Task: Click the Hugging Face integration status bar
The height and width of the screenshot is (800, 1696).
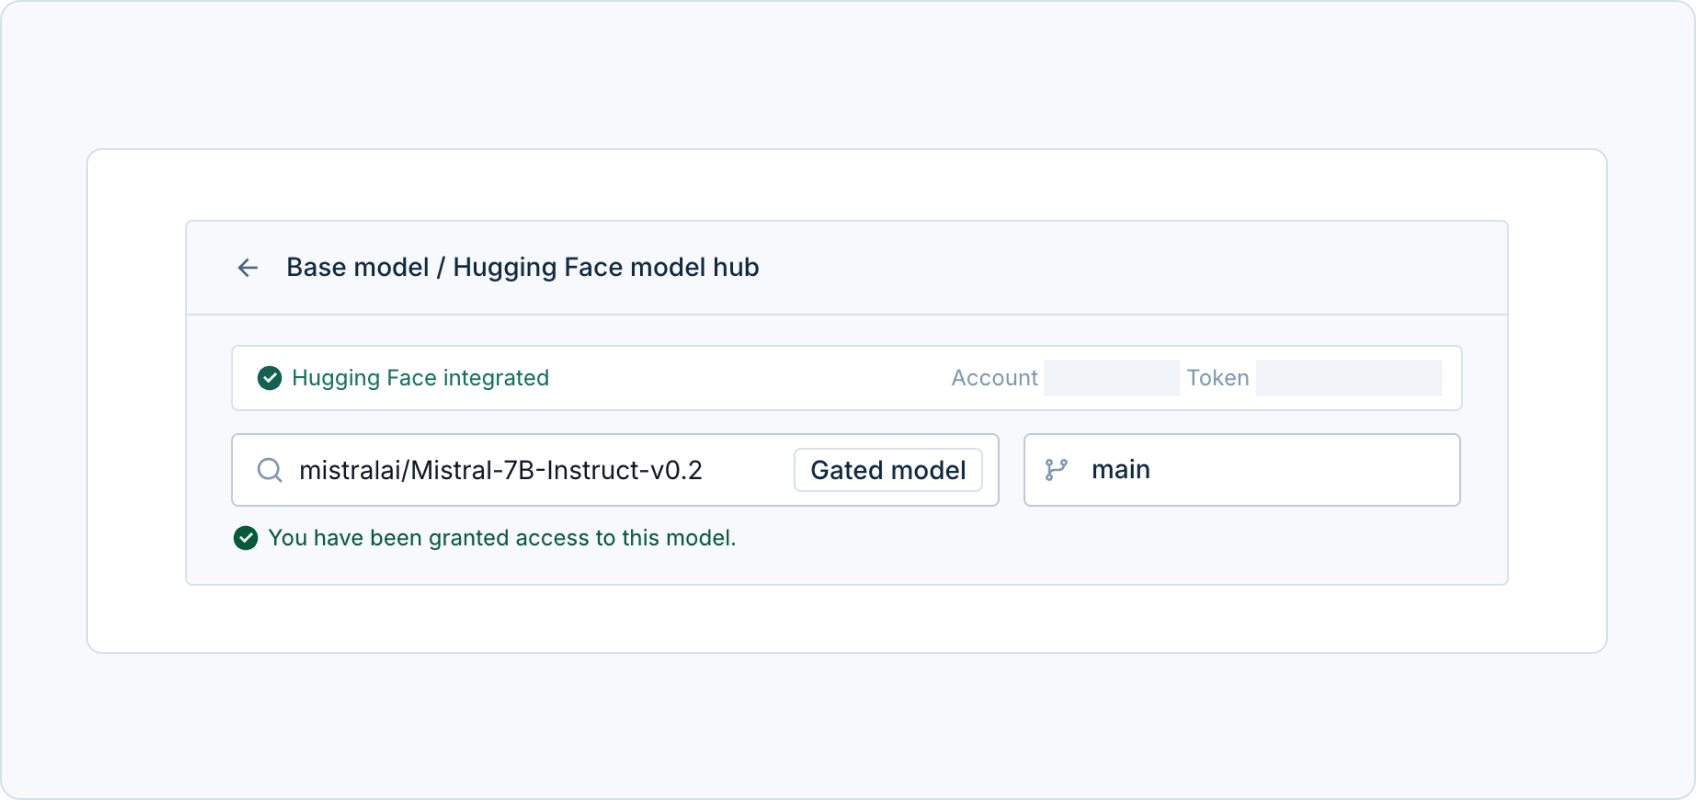Action: [847, 378]
